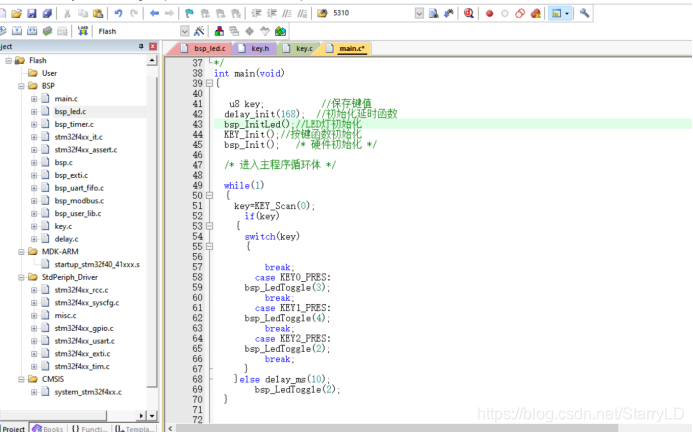This screenshot has height=432, width=693.
Task: Insert a bookmark with the flag icon
Action: click(189, 13)
